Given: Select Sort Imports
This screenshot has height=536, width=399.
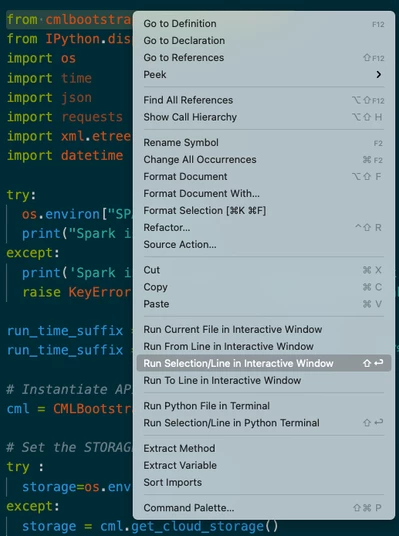Looking at the screenshot, I should (264, 482).
